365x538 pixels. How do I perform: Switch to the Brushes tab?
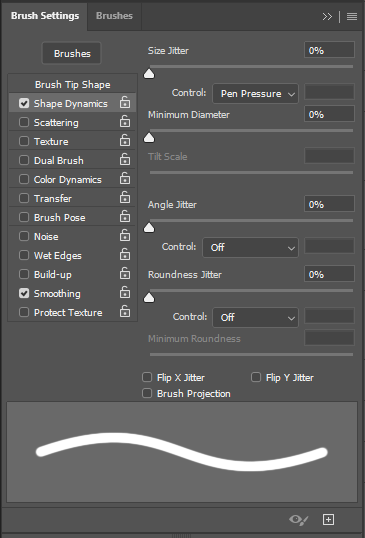point(114,16)
